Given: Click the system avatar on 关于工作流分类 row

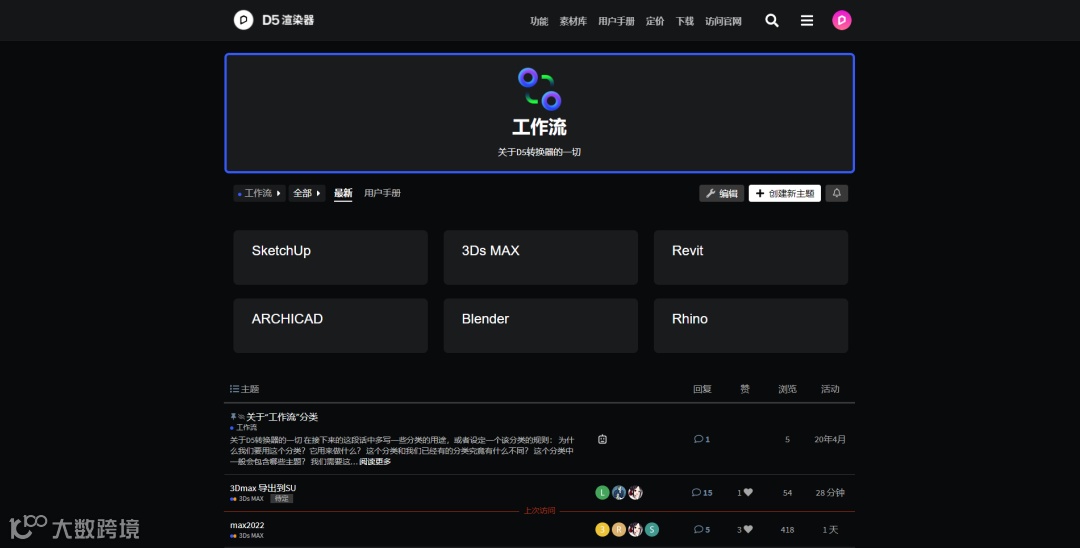Looking at the screenshot, I should (602, 439).
